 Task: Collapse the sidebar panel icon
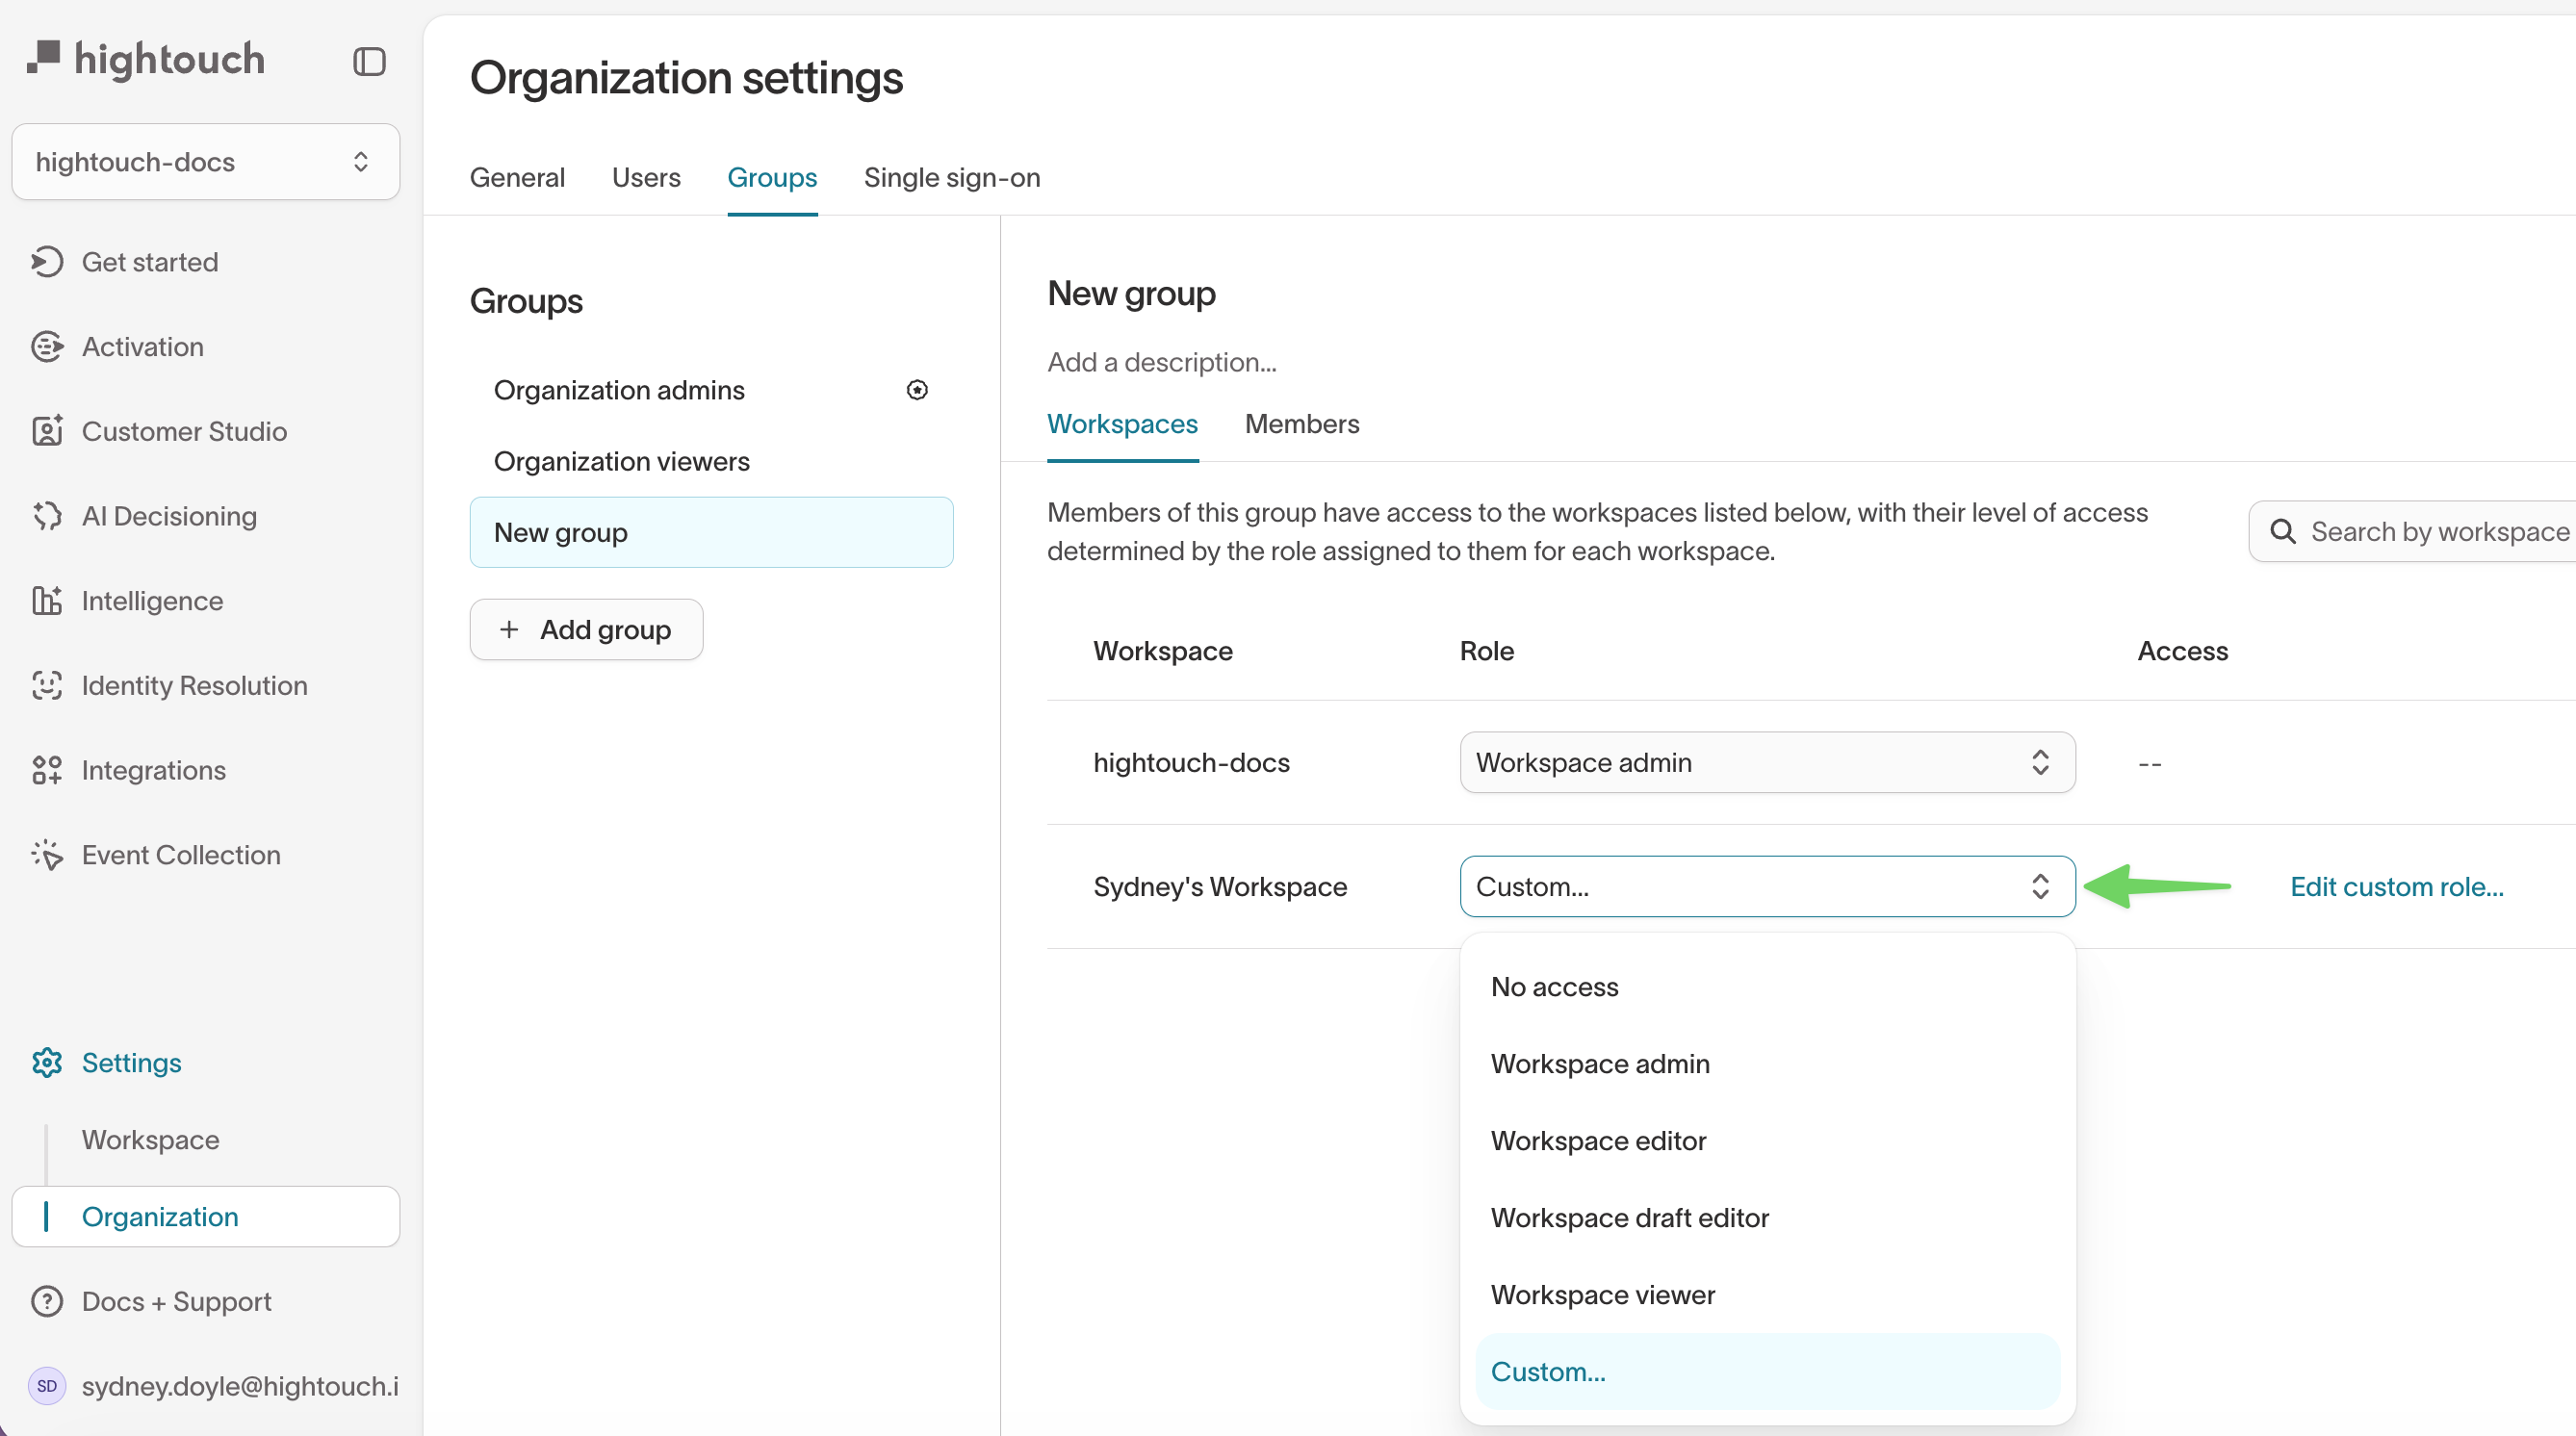tap(369, 62)
